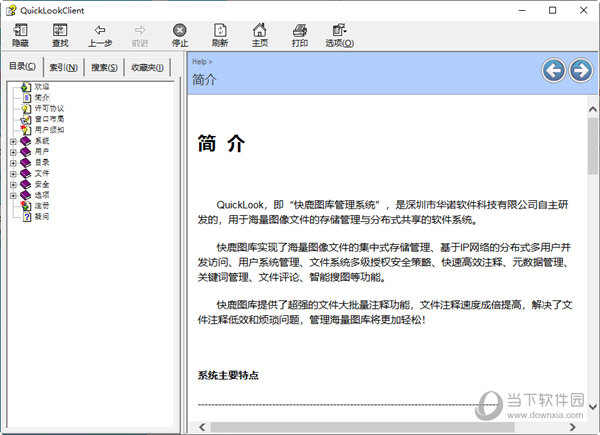The image size is (600, 435).
Task: Click the Help breadcrumb link
Action: [x=199, y=62]
